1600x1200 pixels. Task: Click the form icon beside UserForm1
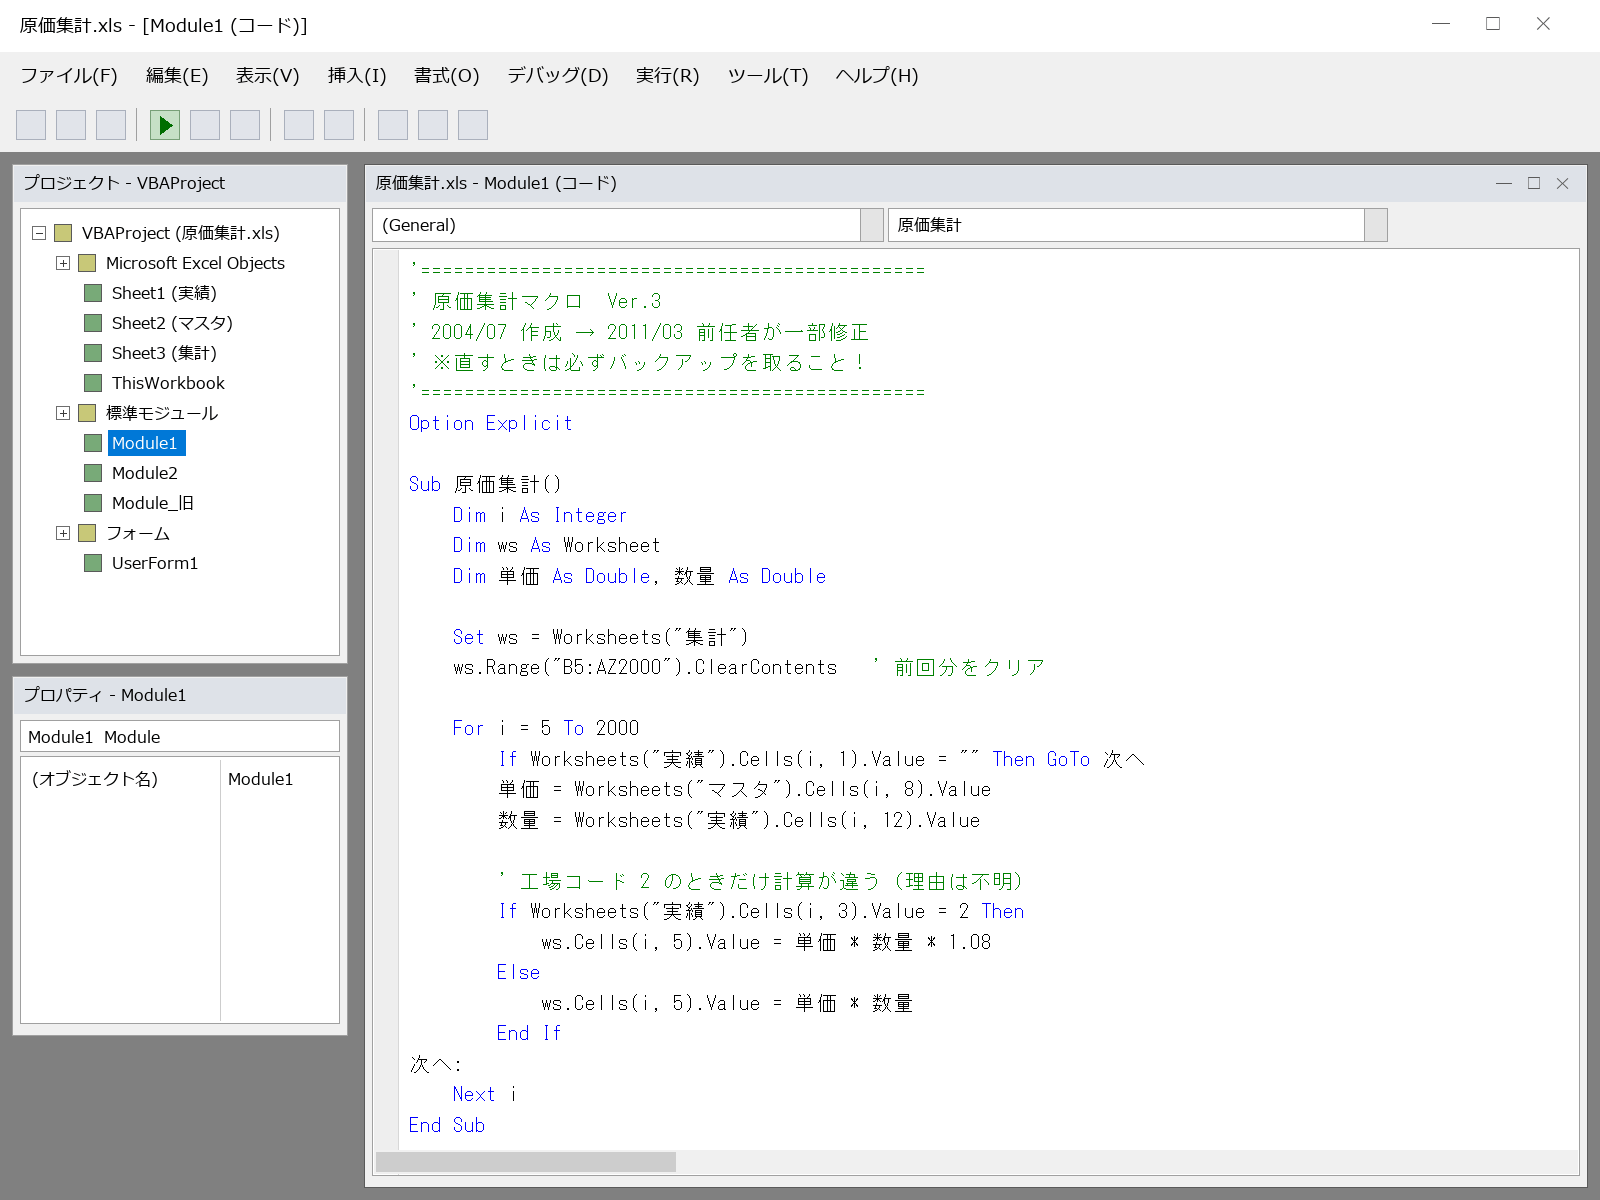pyautogui.click(x=93, y=563)
